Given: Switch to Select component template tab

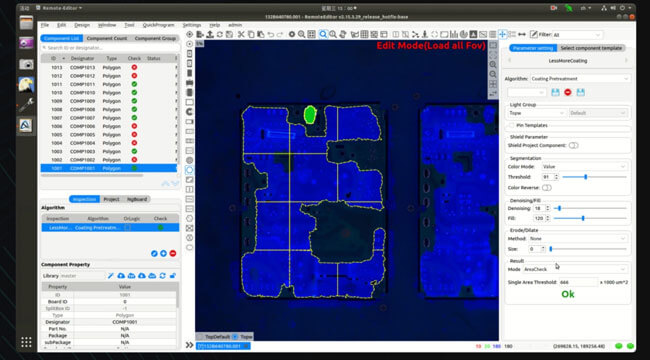Looking at the screenshot, I should click(591, 48).
